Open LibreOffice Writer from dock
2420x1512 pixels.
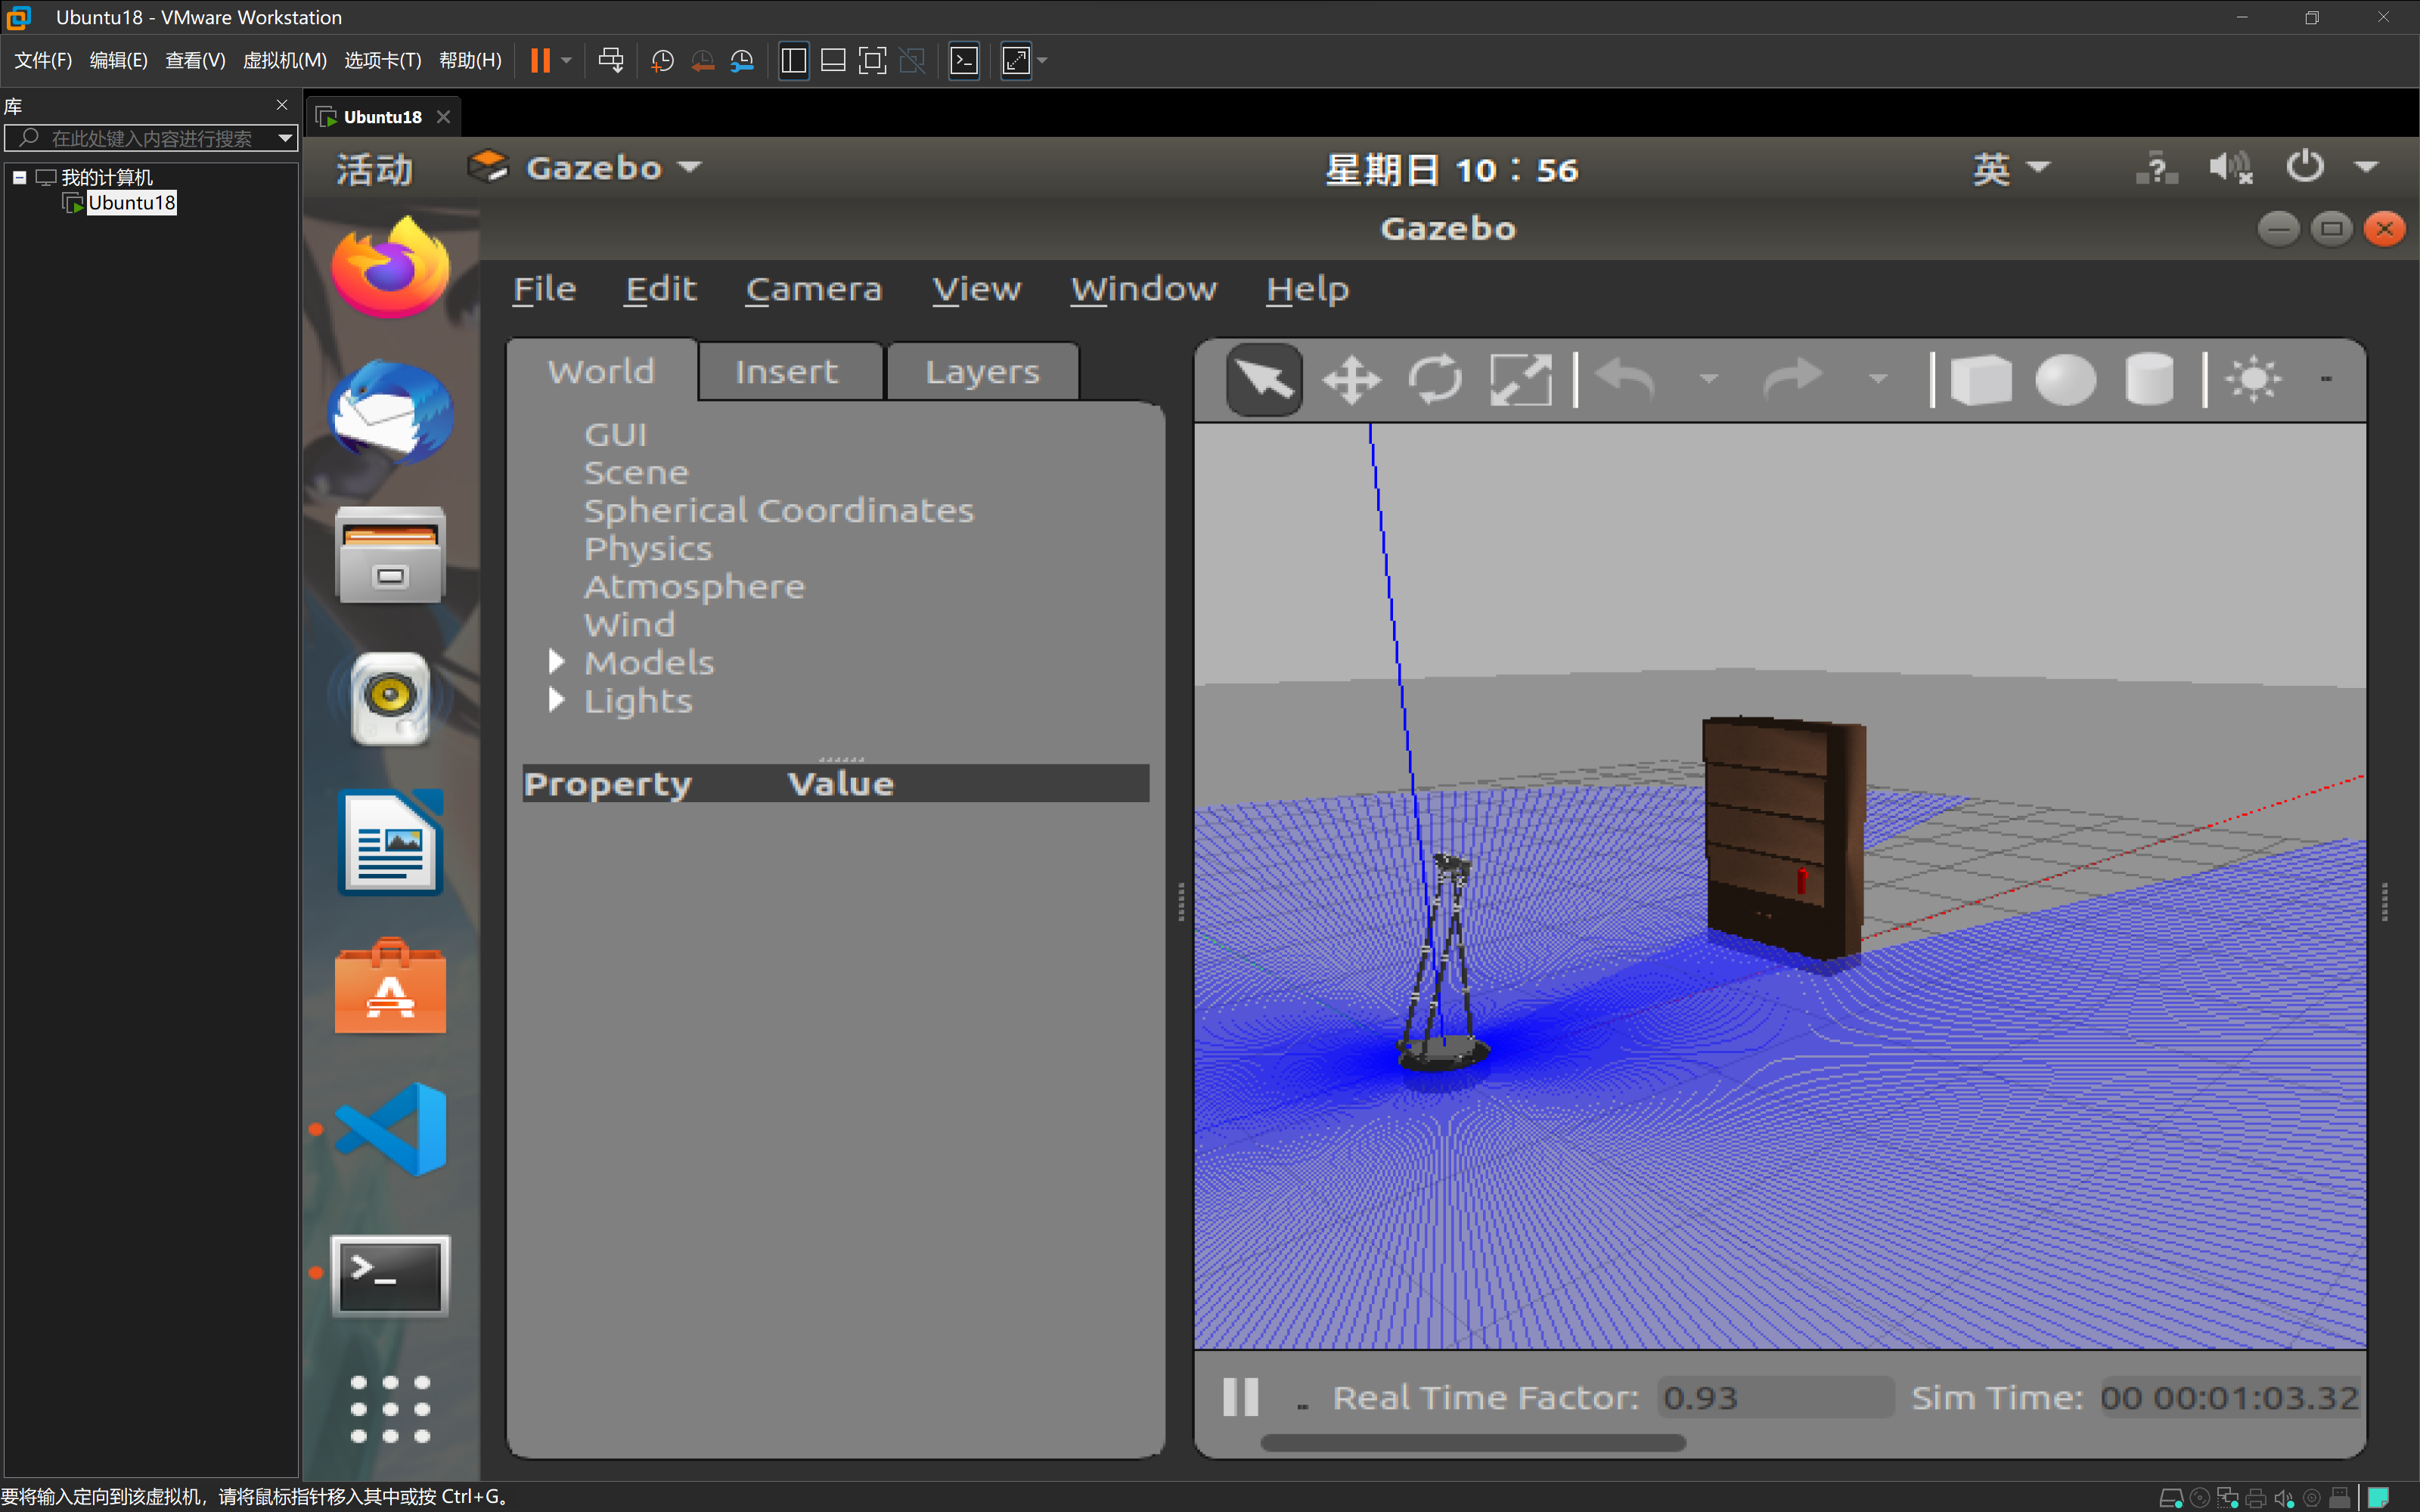(x=390, y=842)
